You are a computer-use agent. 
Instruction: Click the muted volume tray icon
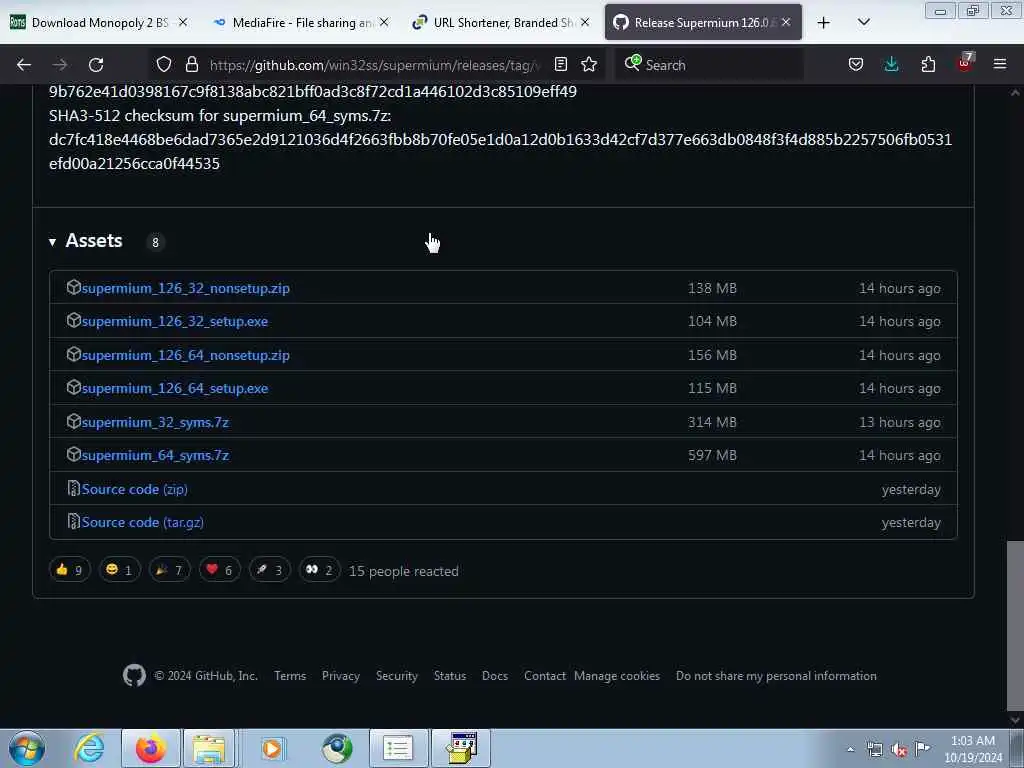click(899, 750)
